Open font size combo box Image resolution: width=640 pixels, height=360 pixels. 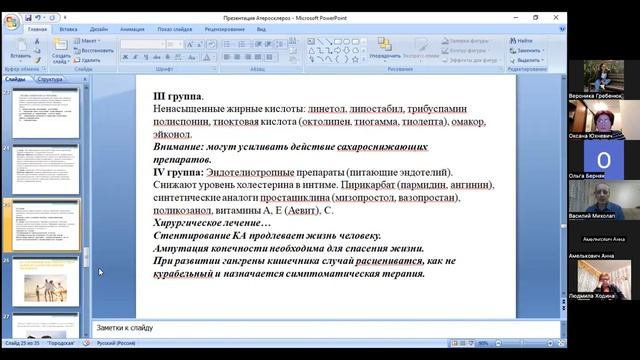[174, 44]
